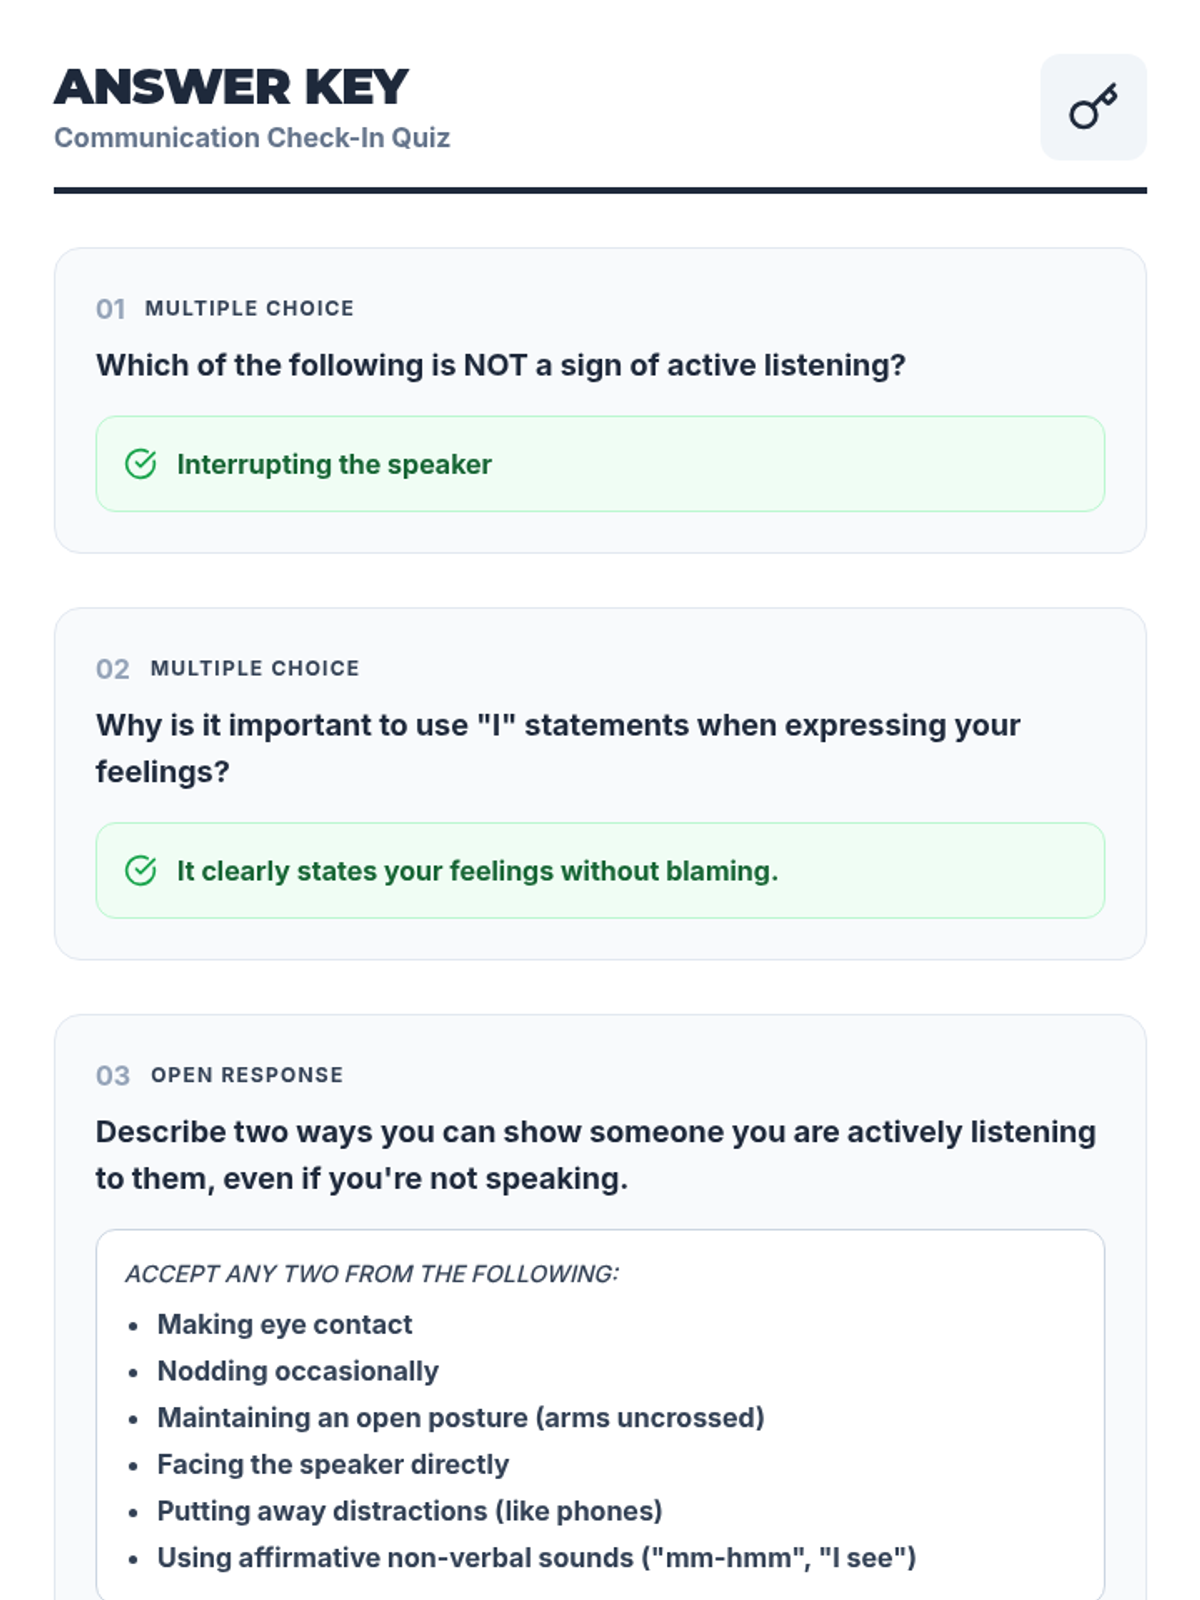Click question number 01 label
Image resolution: width=1200 pixels, height=1600 pixels.
pyautogui.click(x=110, y=309)
